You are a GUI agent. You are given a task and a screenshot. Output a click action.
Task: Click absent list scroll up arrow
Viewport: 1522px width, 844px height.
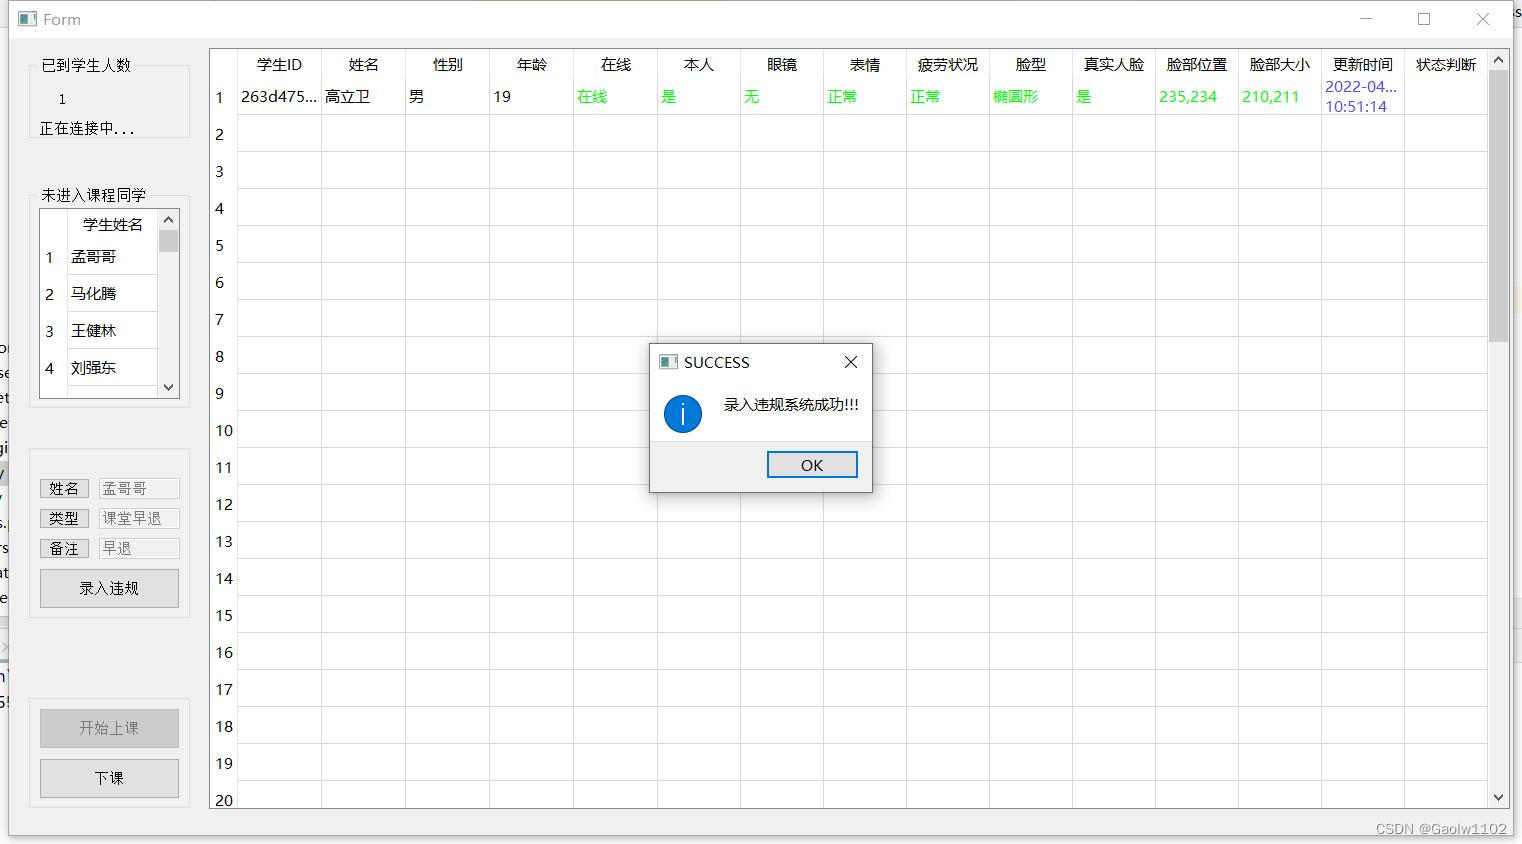(x=168, y=220)
